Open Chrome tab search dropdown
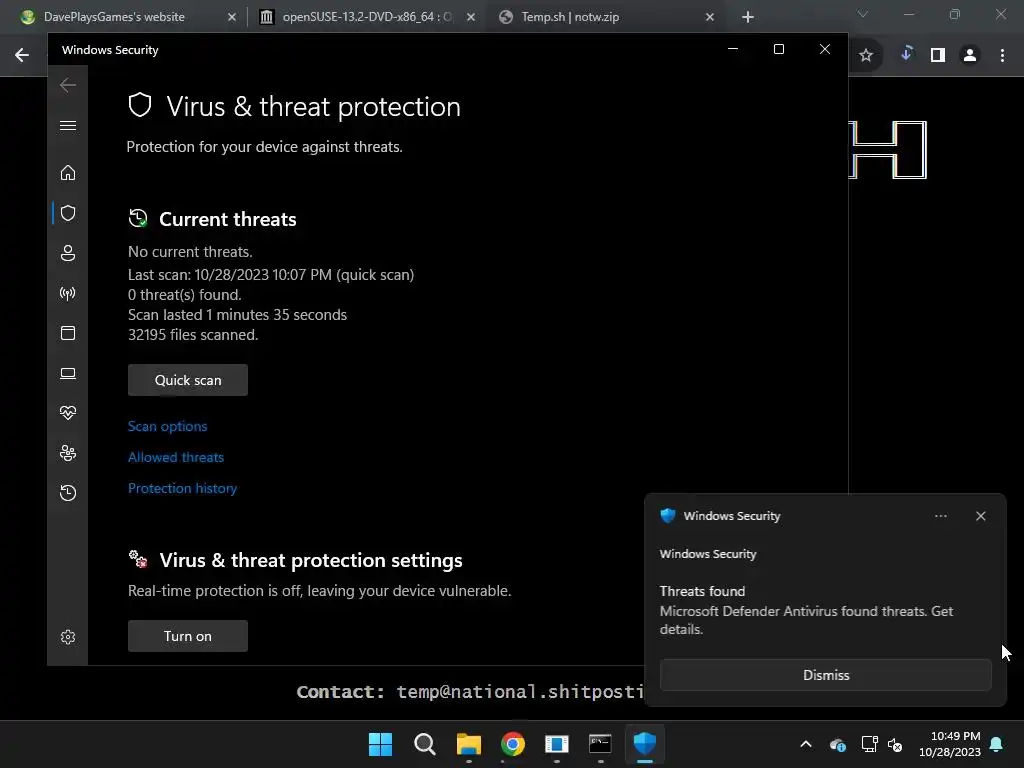The height and width of the screenshot is (768, 1024). tap(863, 14)
